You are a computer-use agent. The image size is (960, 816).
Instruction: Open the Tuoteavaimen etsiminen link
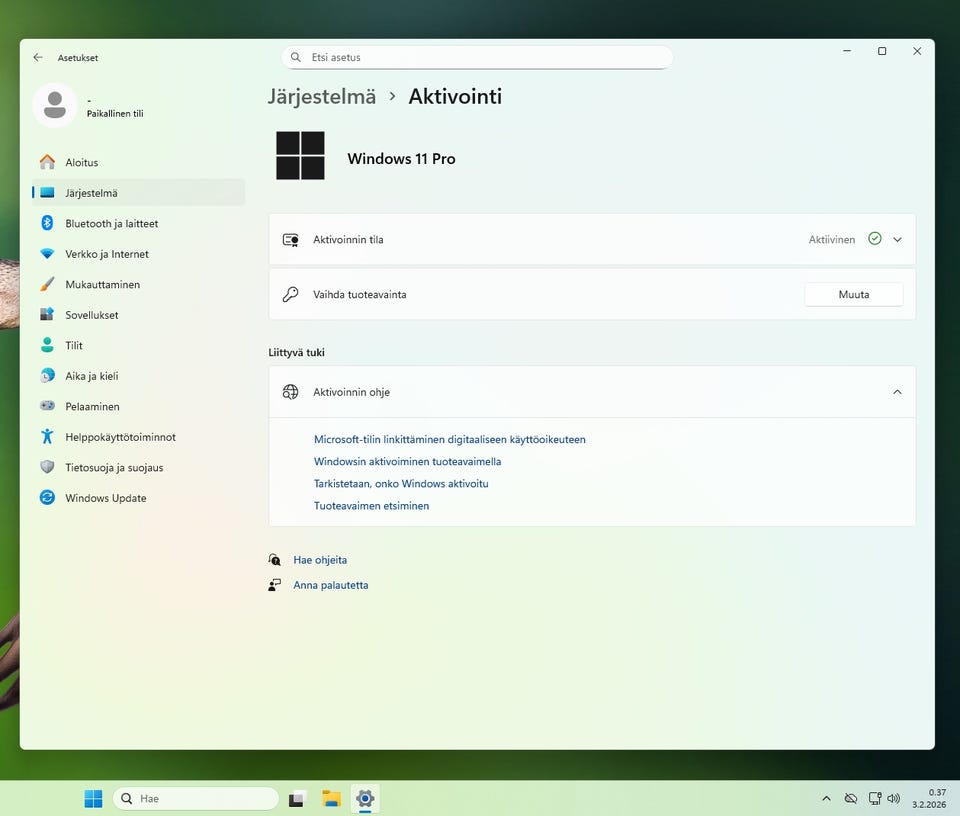pos(371,506)
